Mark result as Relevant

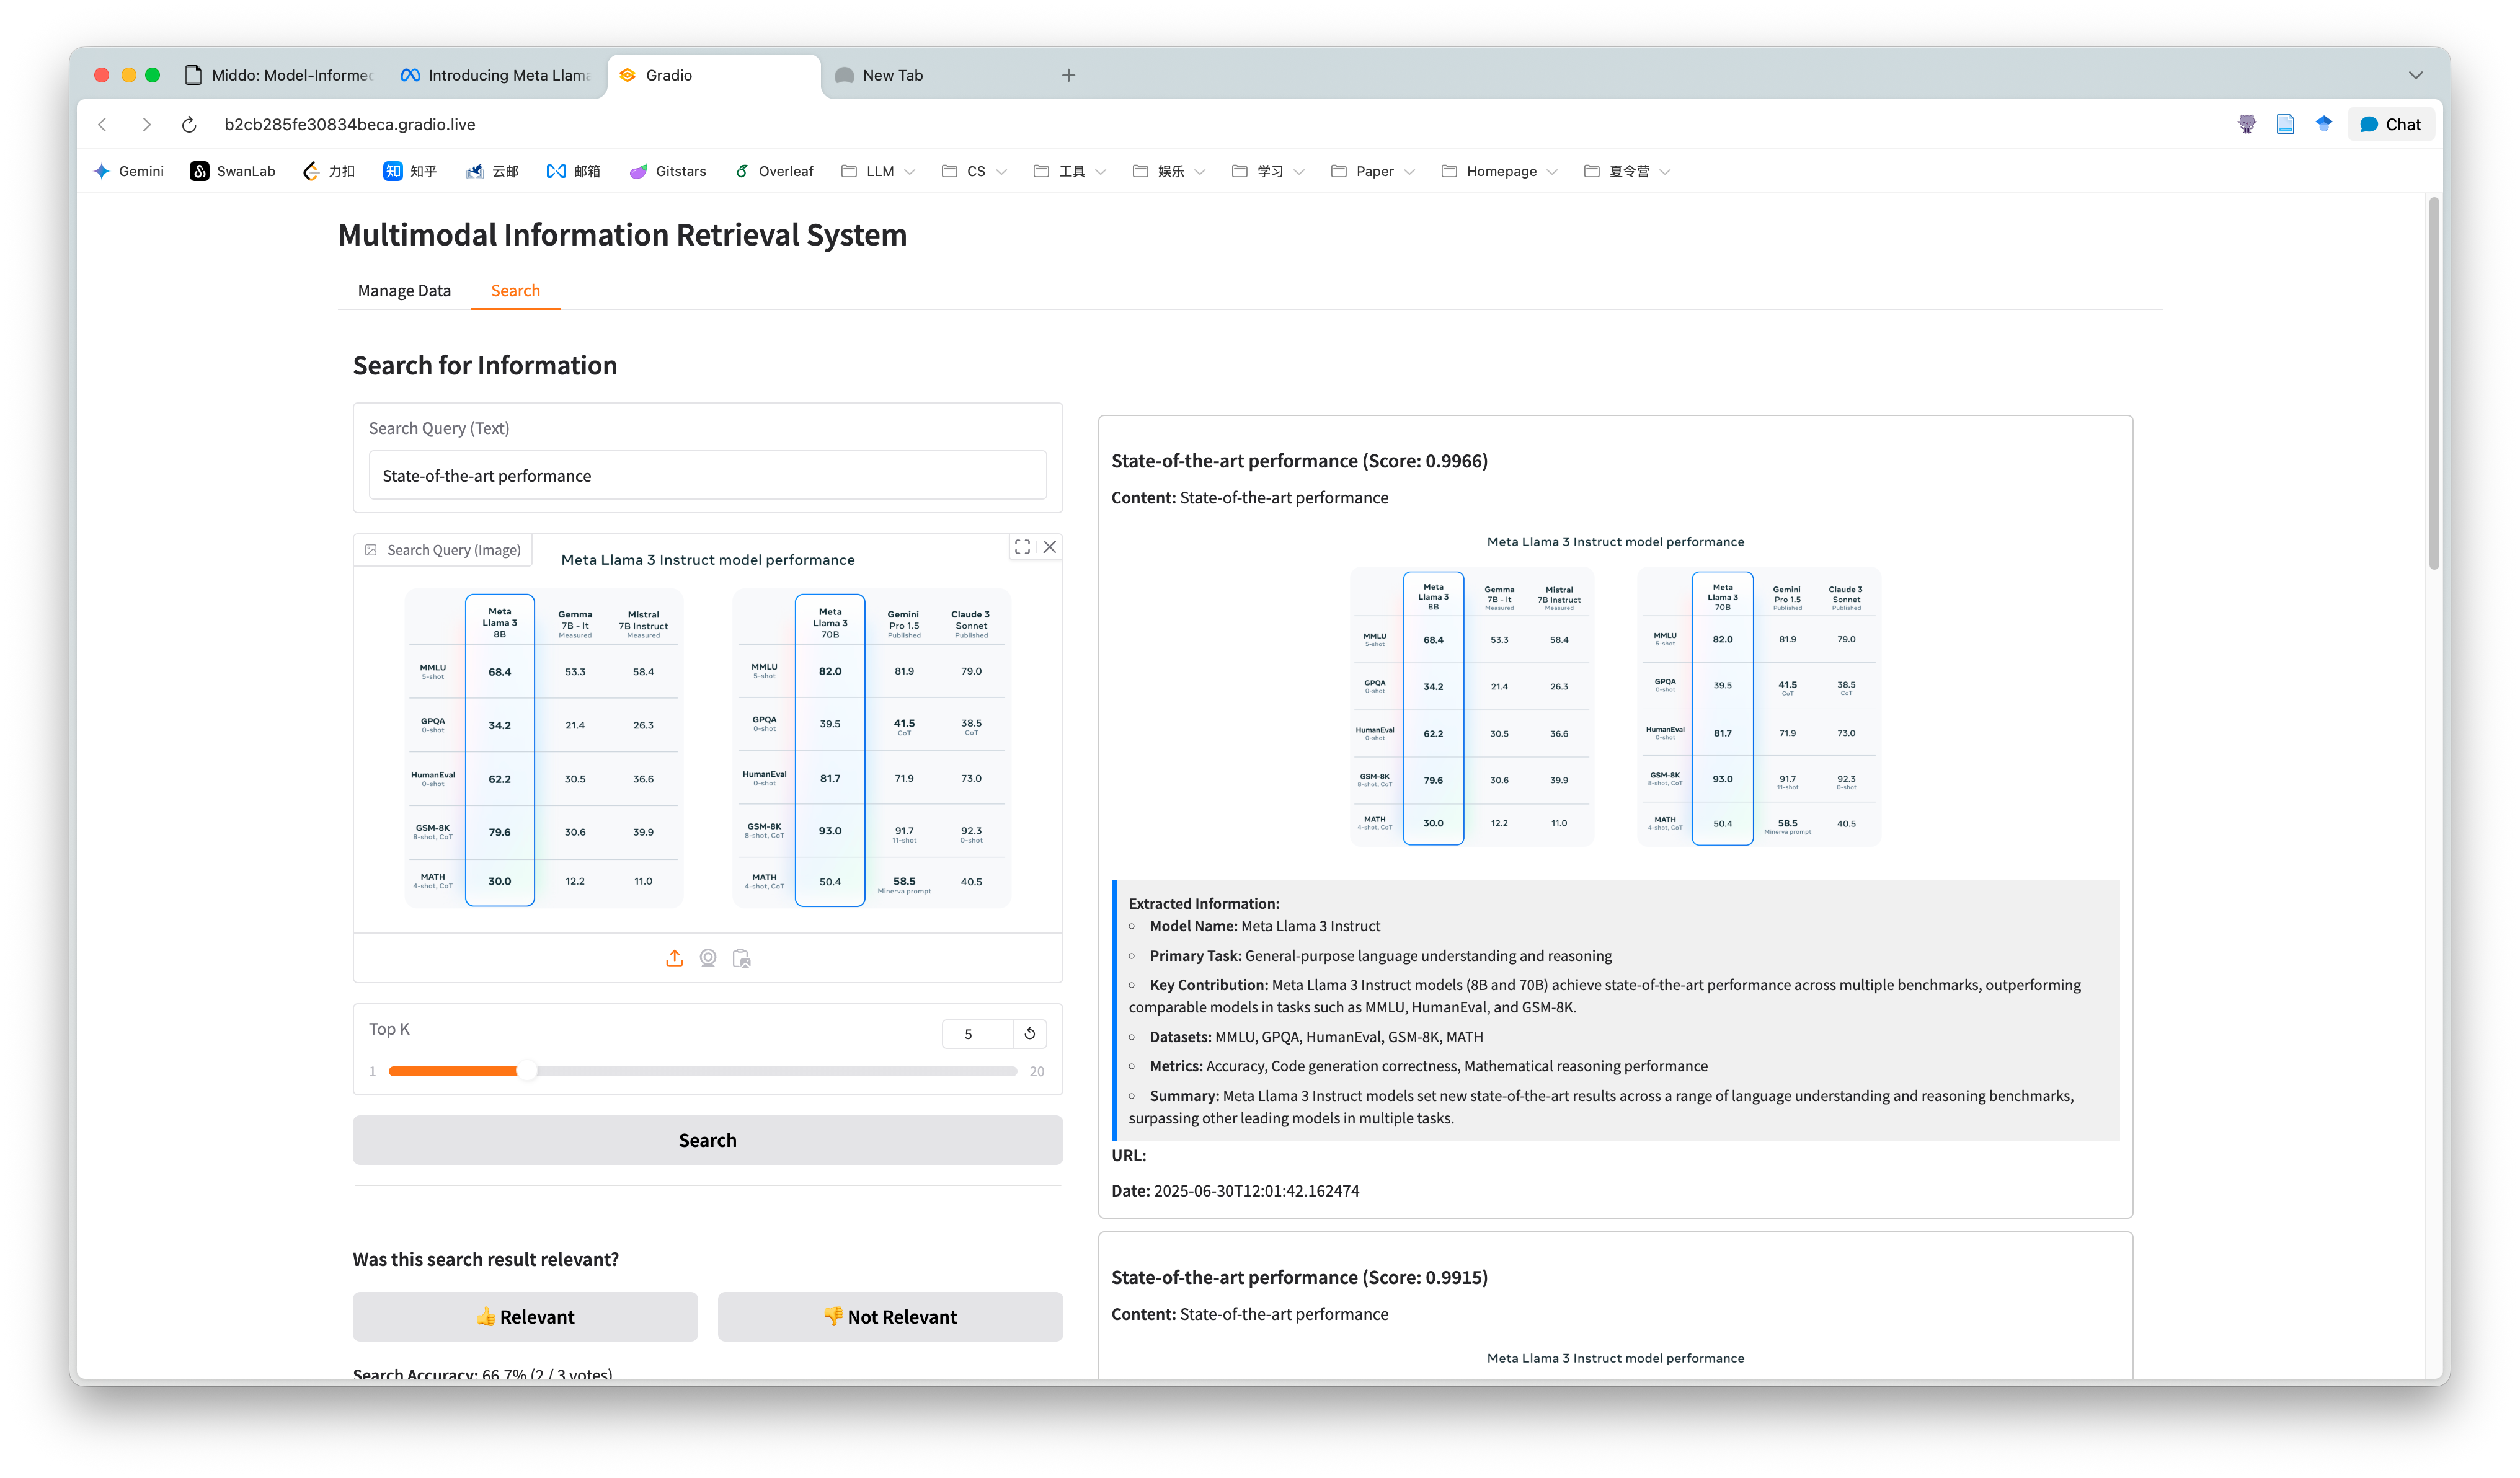(525, 1316)
